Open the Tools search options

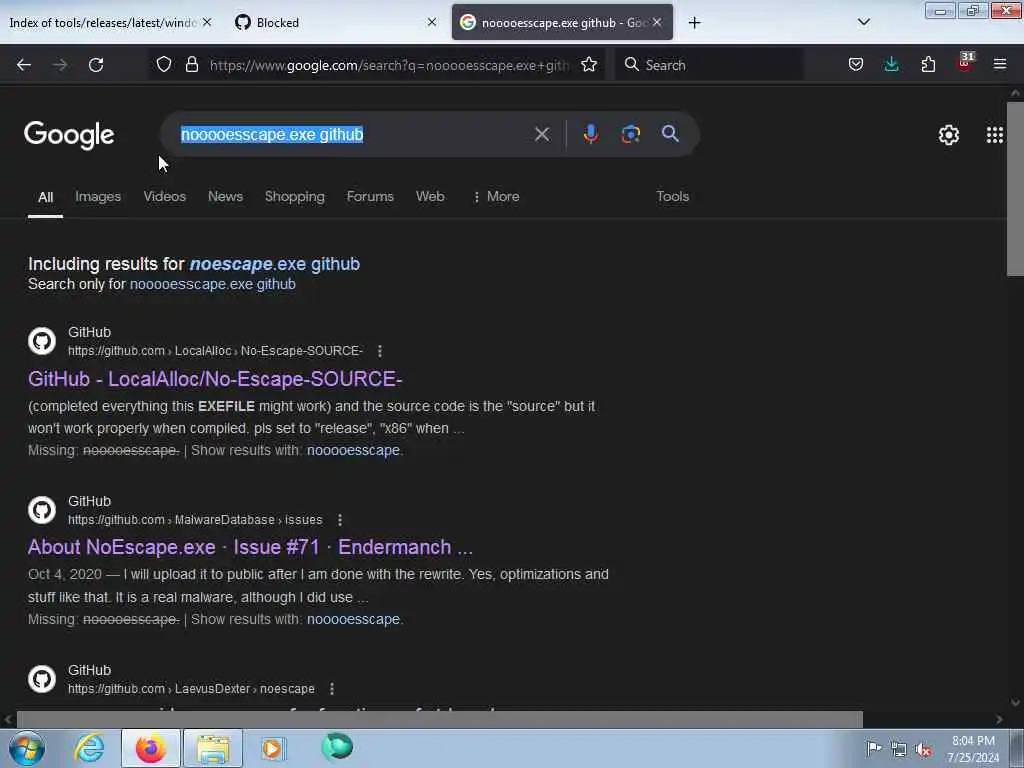672,197
